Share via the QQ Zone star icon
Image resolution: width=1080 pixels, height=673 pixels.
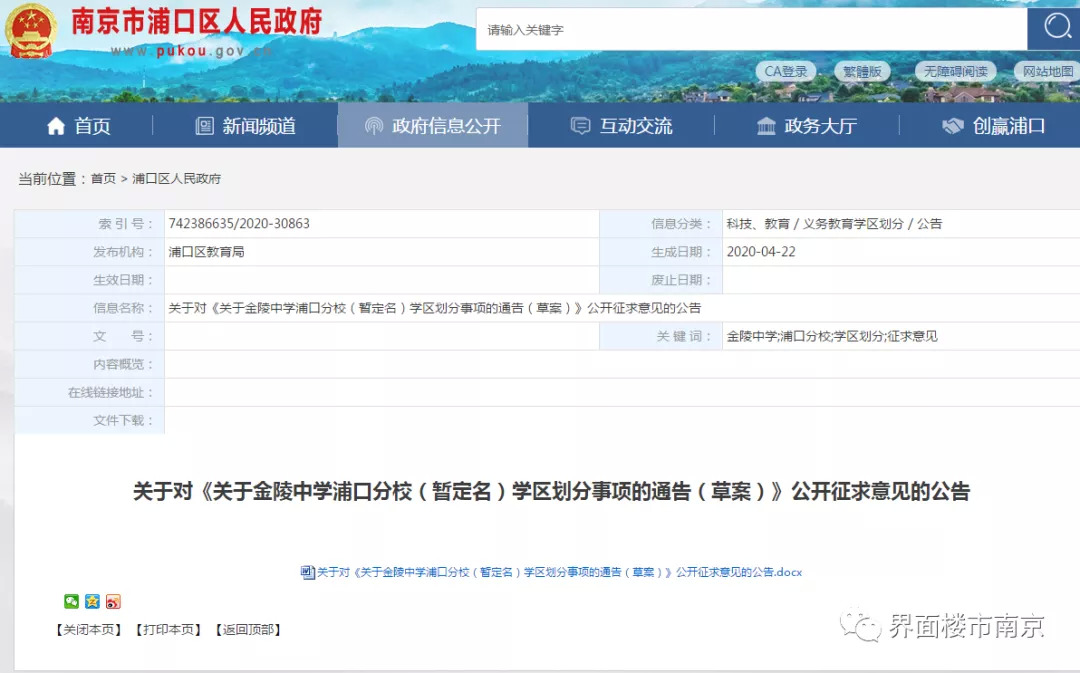92,601
